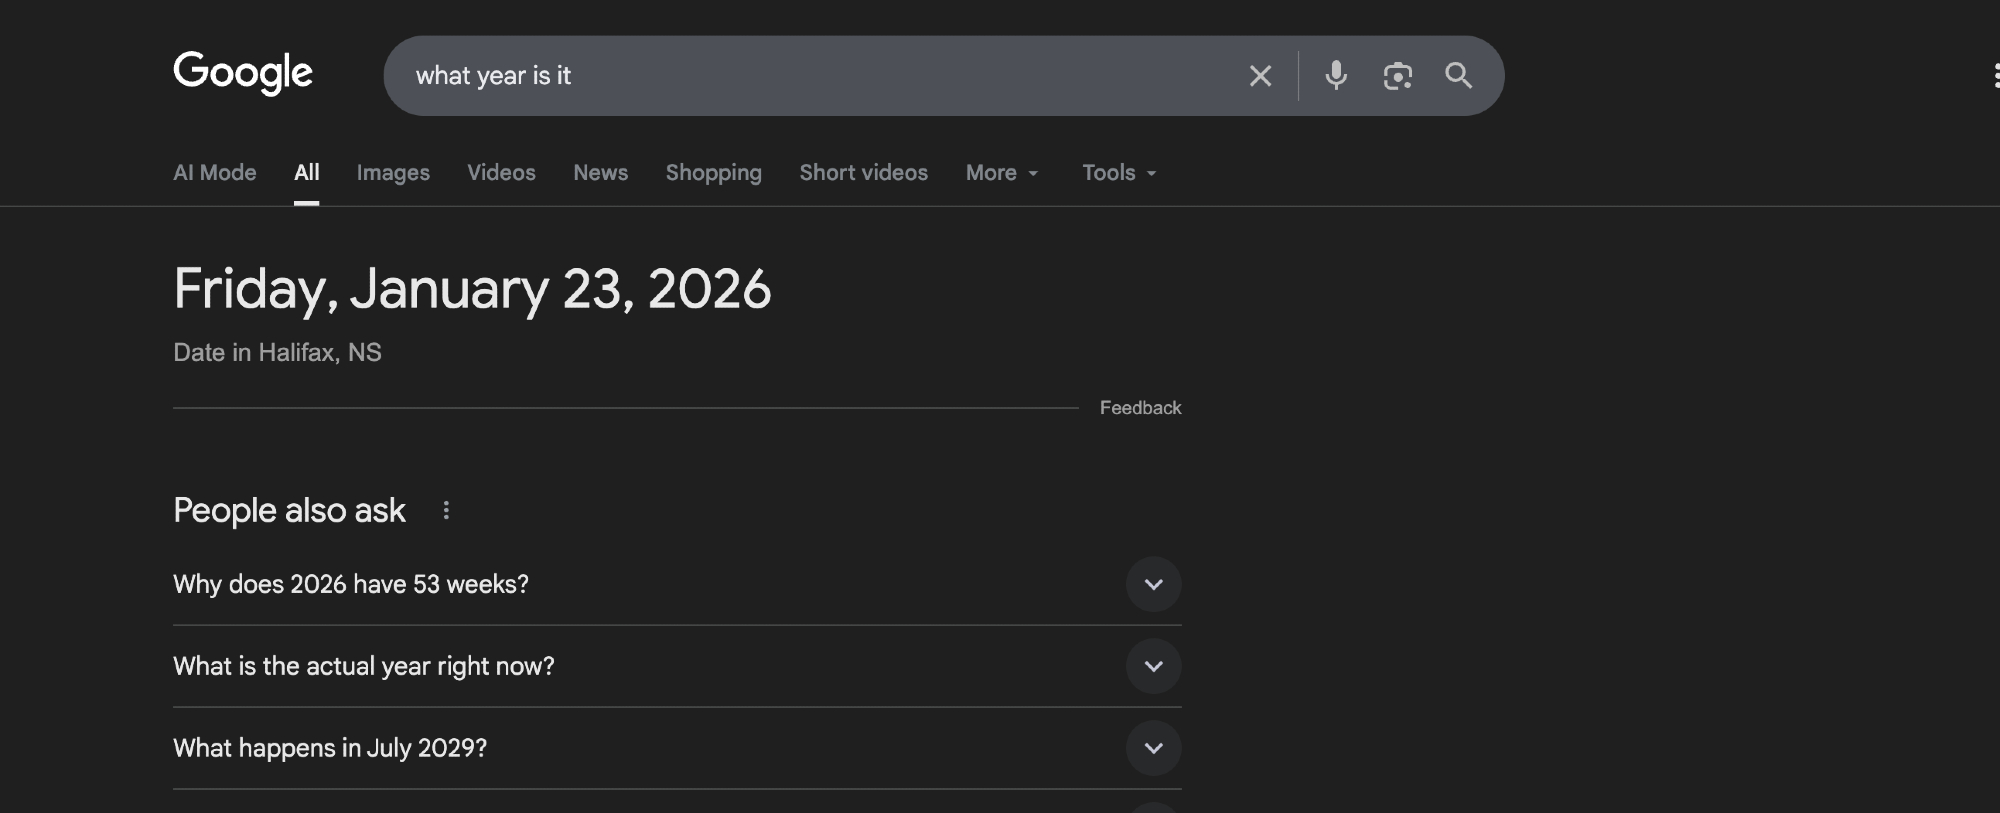
Task: Select the Images tab
Action: click(393, 173)
